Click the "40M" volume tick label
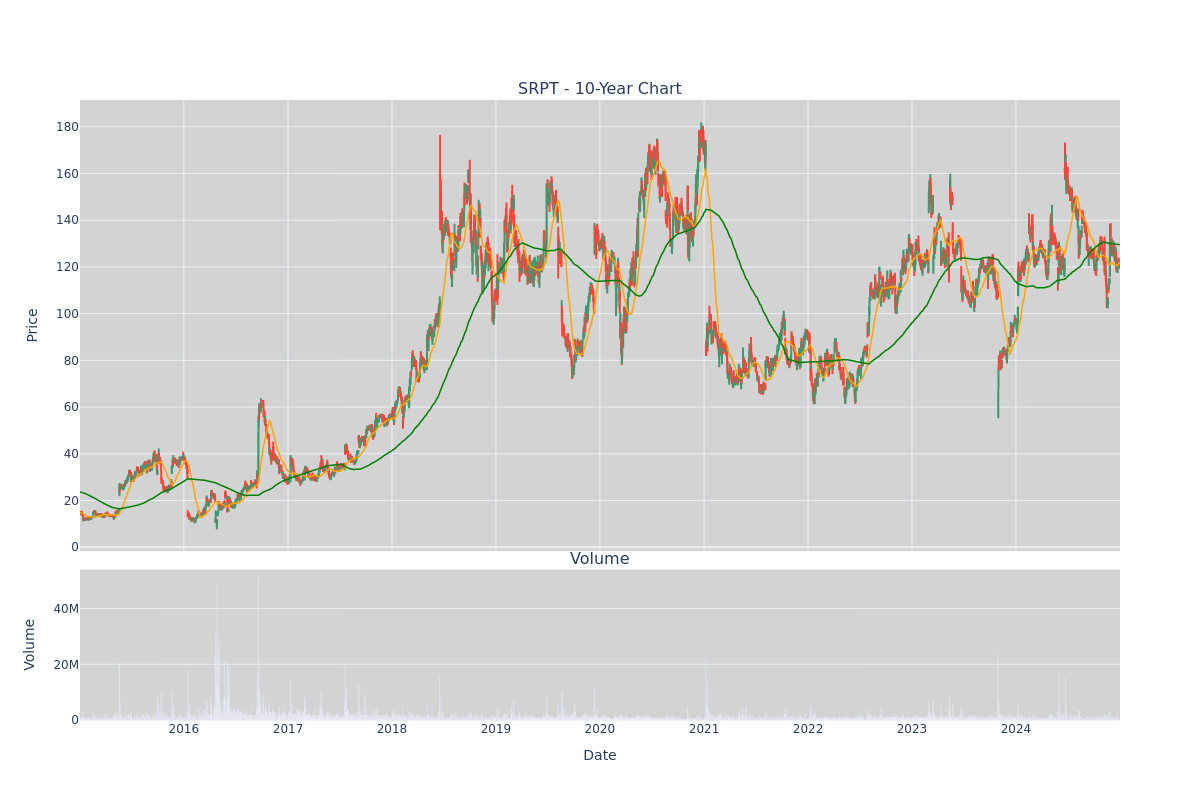Image resolution: width=1200 pixels, height=800 pixels. 66,609
